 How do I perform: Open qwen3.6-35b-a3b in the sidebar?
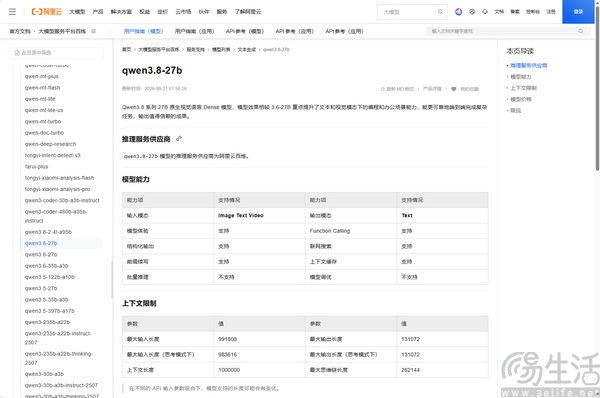pyautogui.click(x=47, y=266)
